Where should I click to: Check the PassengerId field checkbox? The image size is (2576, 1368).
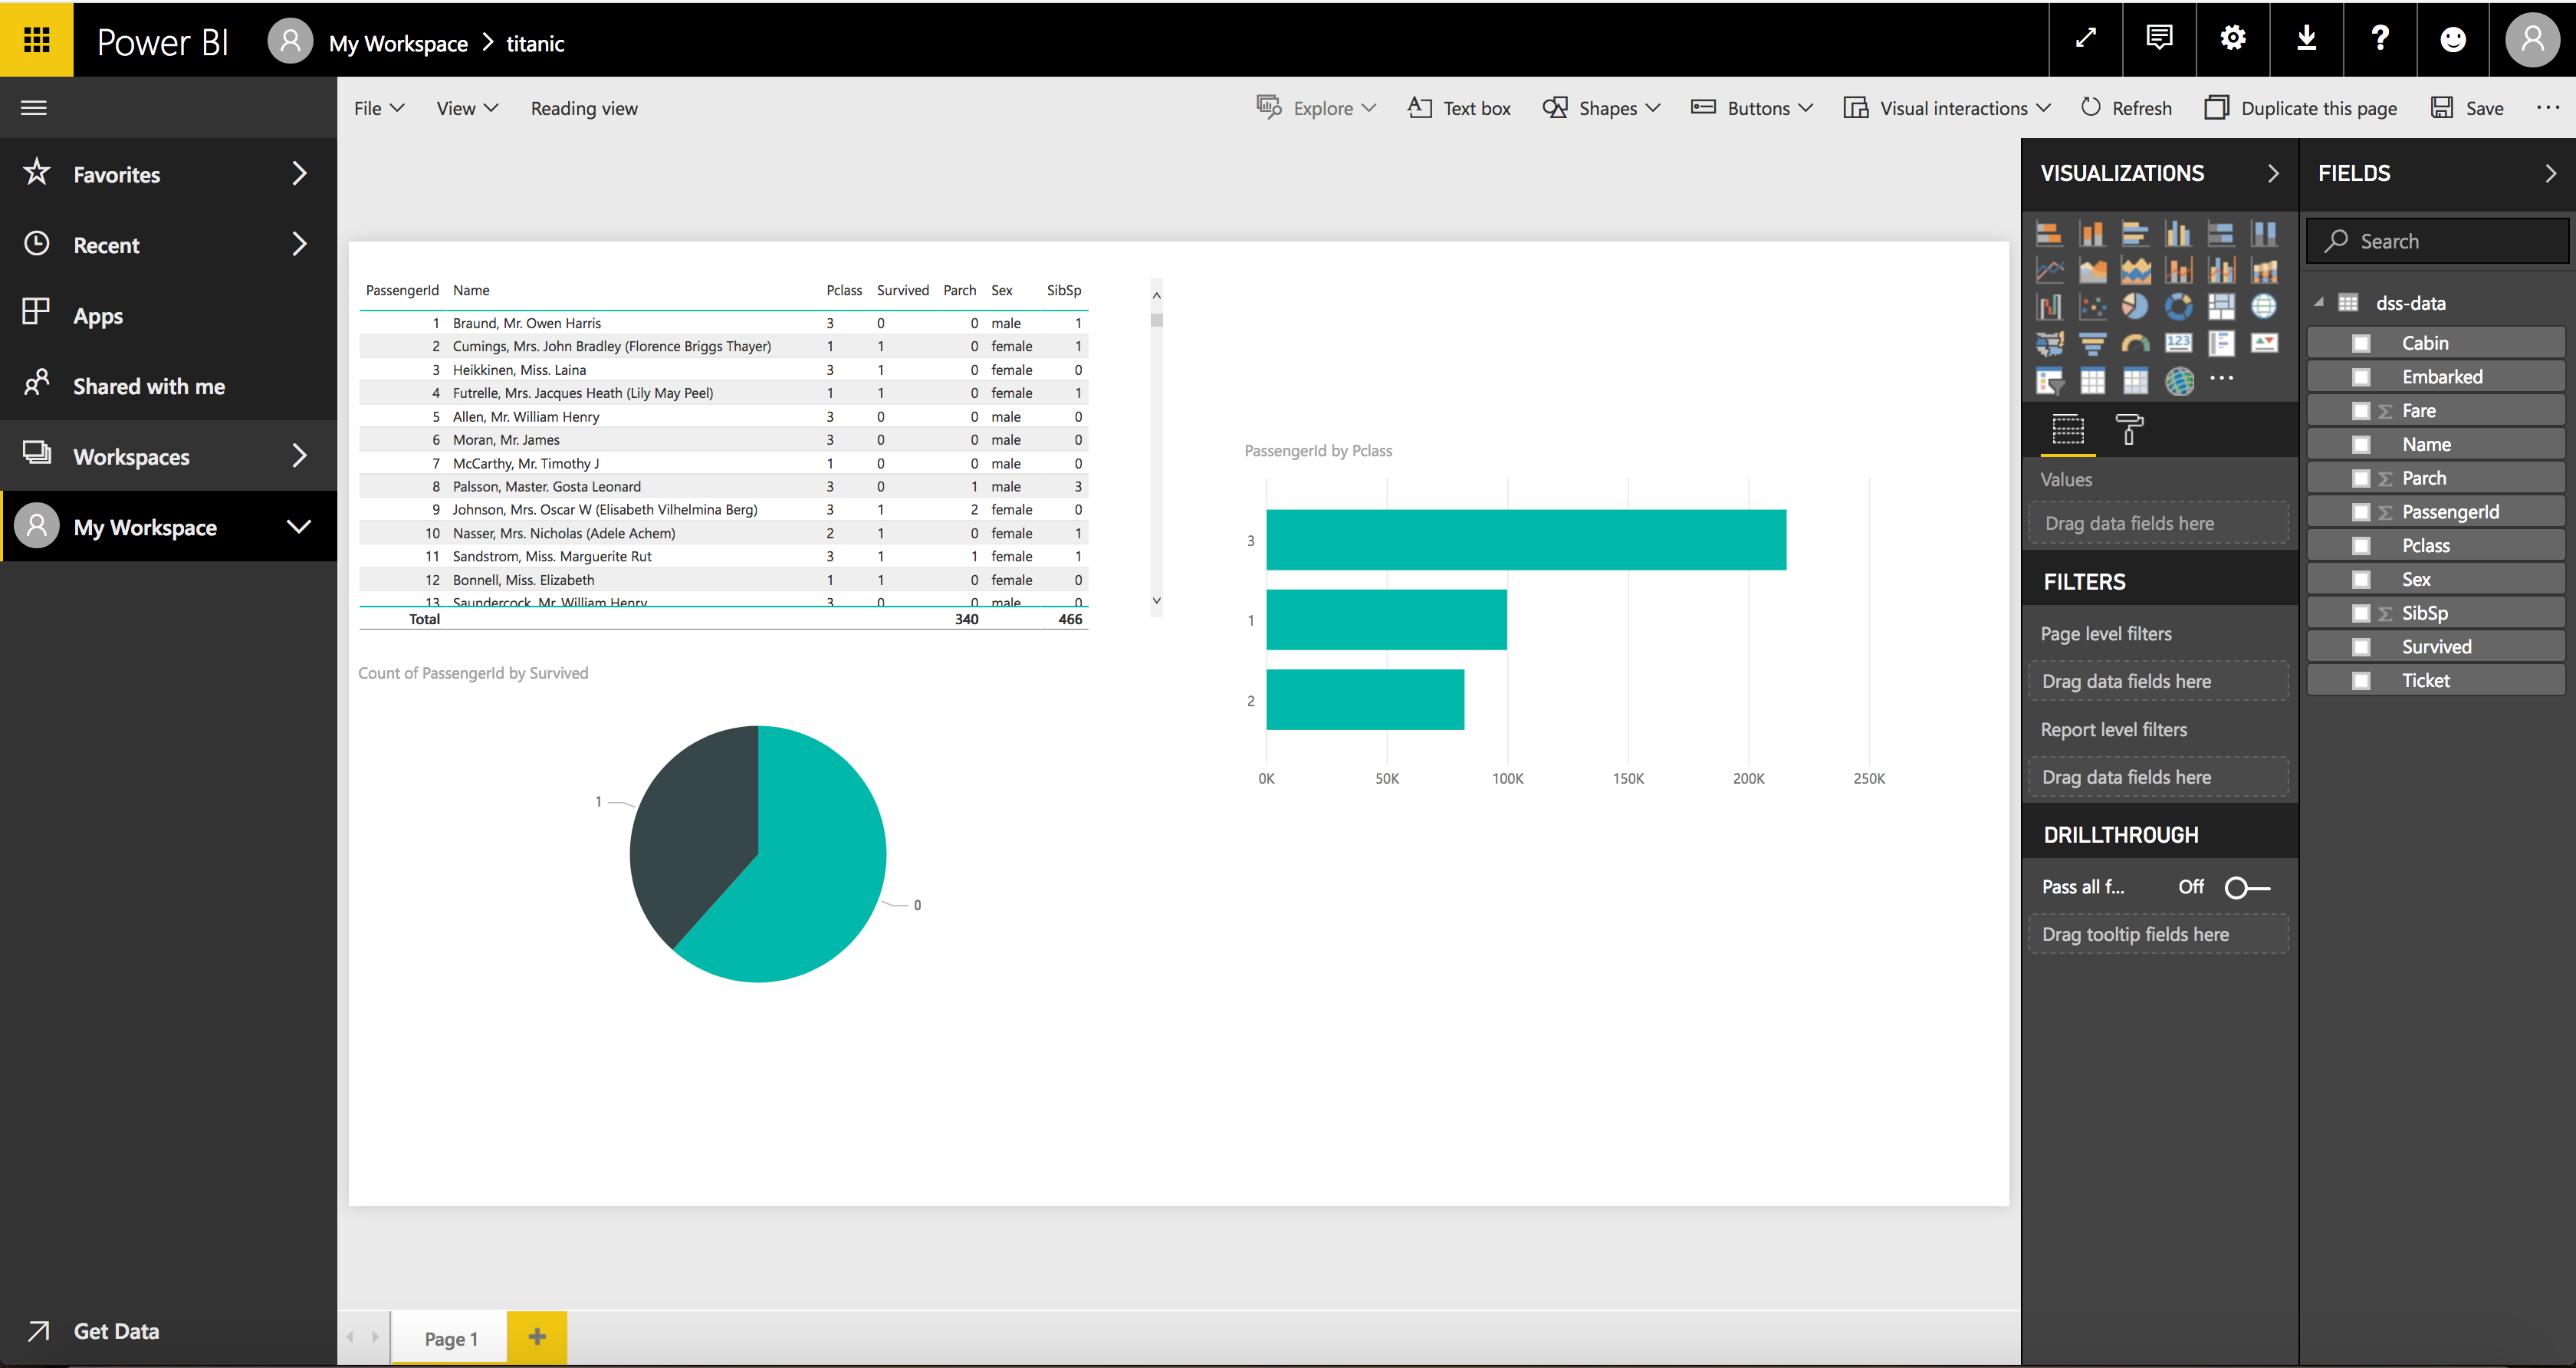(2361, 512)
